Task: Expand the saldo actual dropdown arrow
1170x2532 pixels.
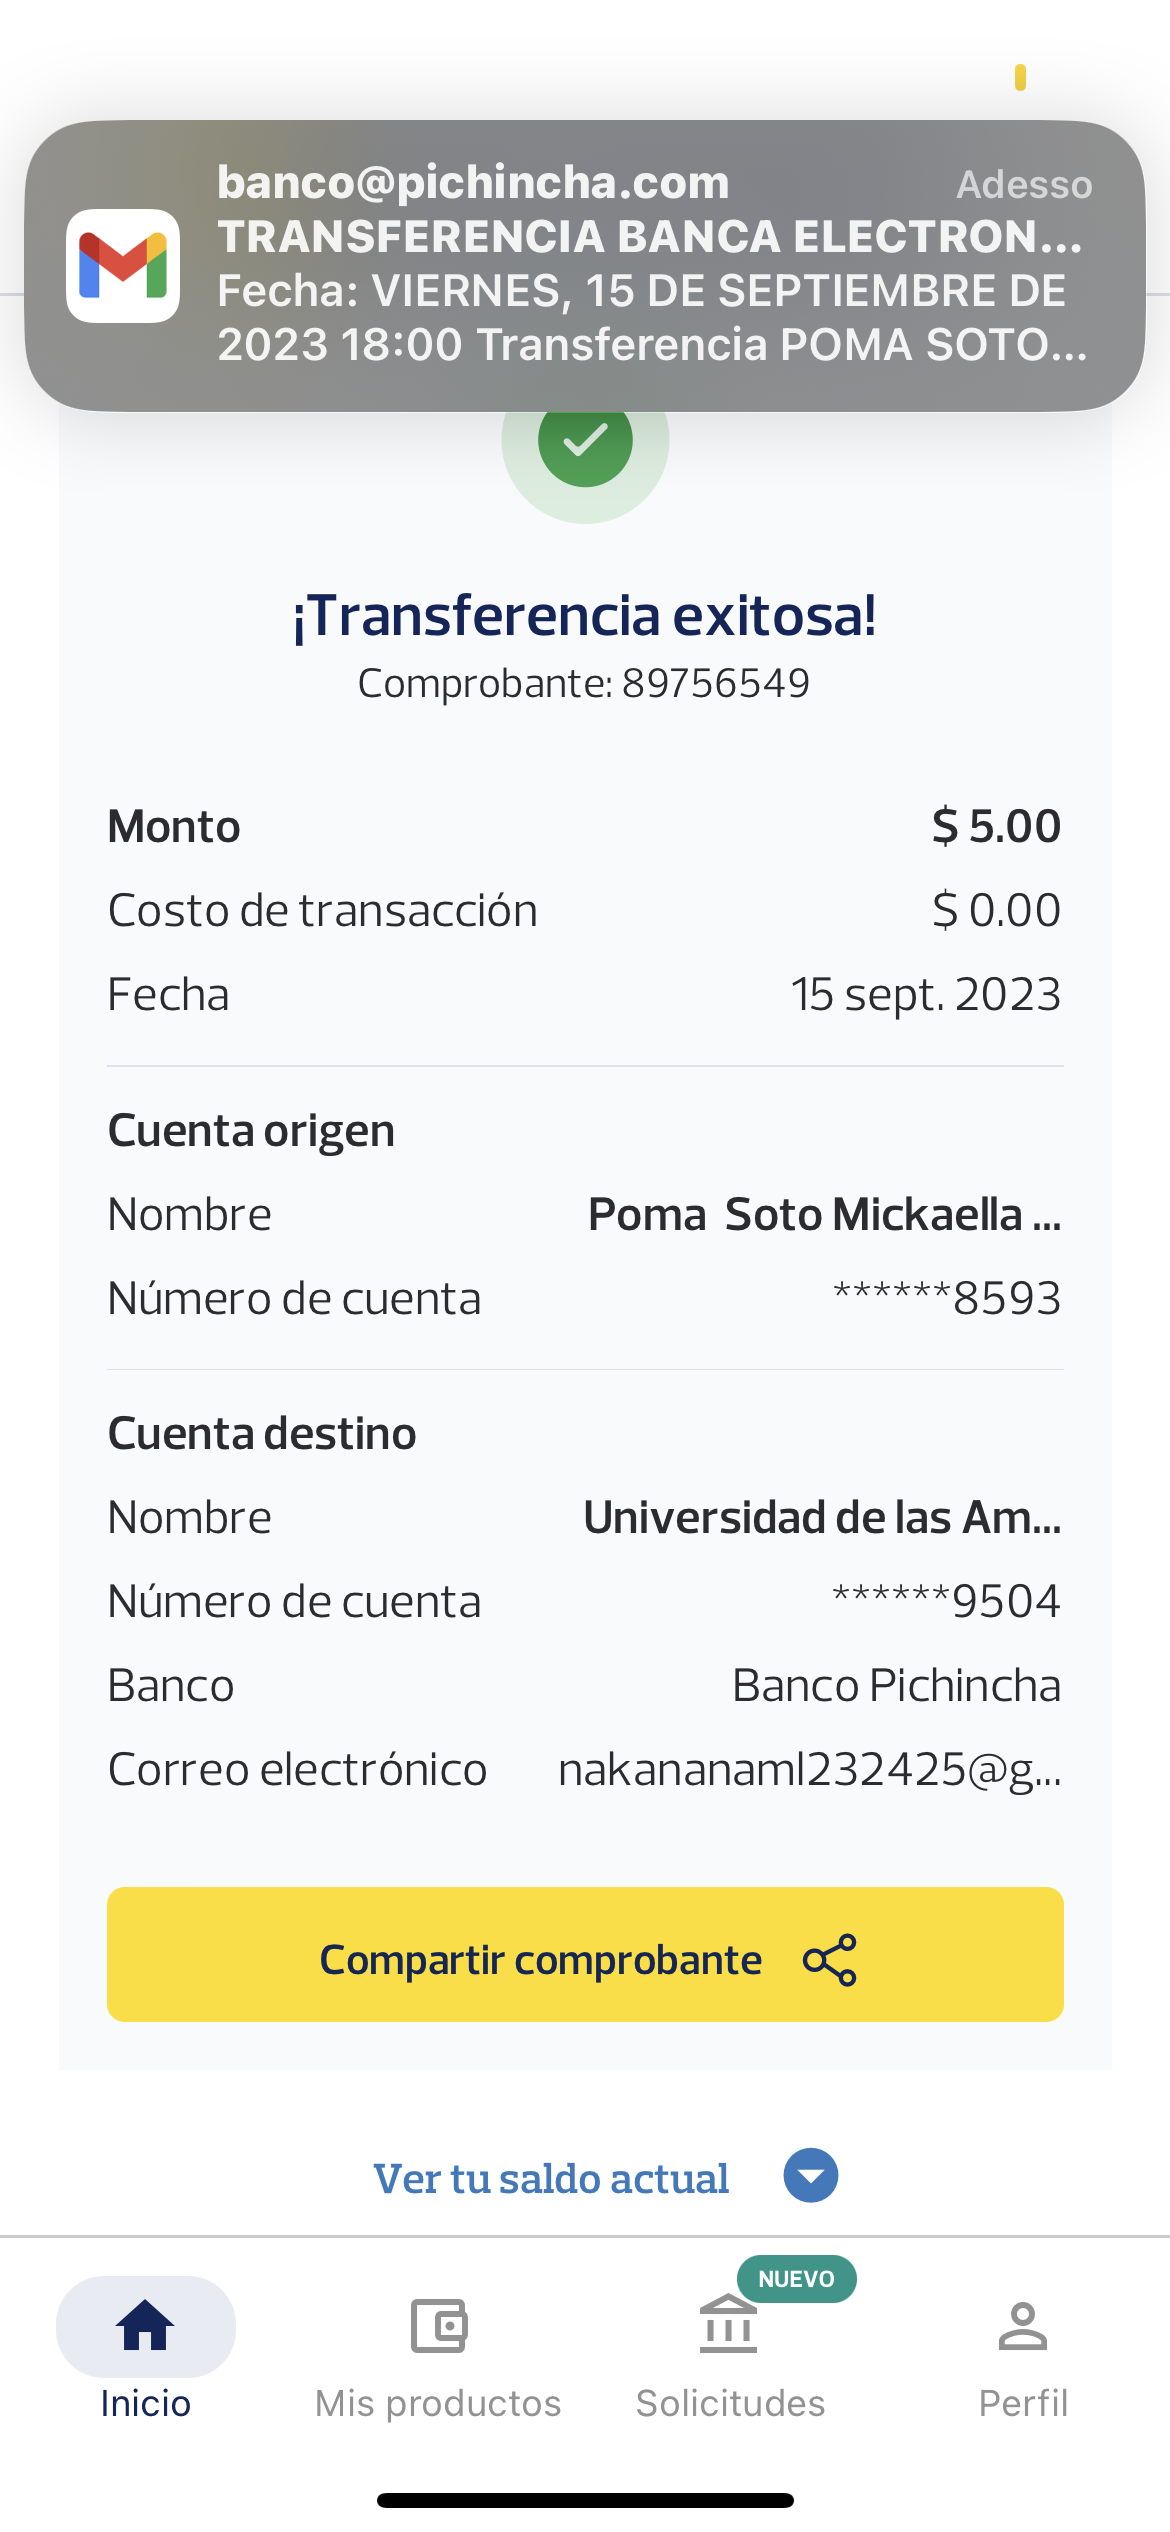Action: coord(810,2175)
